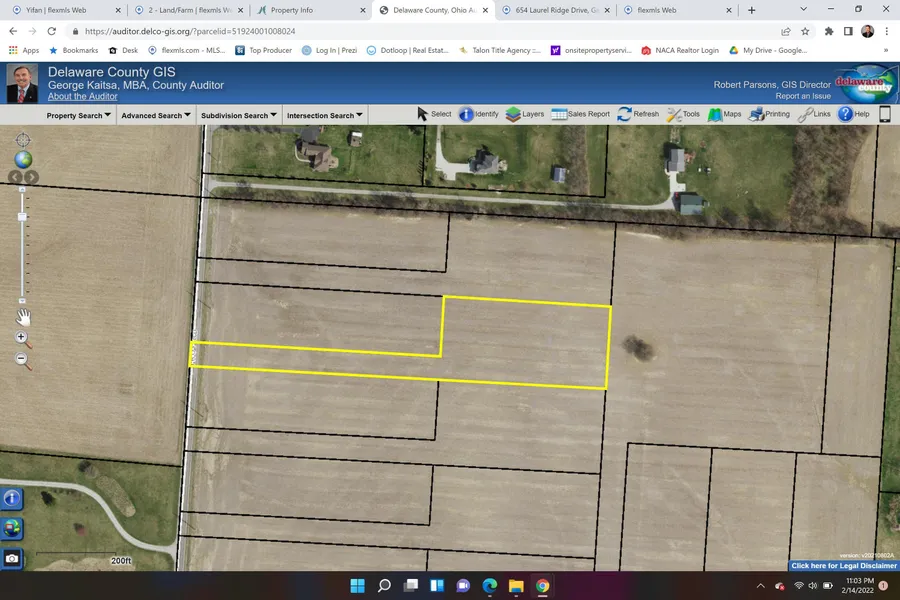Select the pan hand tool
Image resolution: width=900 pixels, height=600 pixels.
23,317
